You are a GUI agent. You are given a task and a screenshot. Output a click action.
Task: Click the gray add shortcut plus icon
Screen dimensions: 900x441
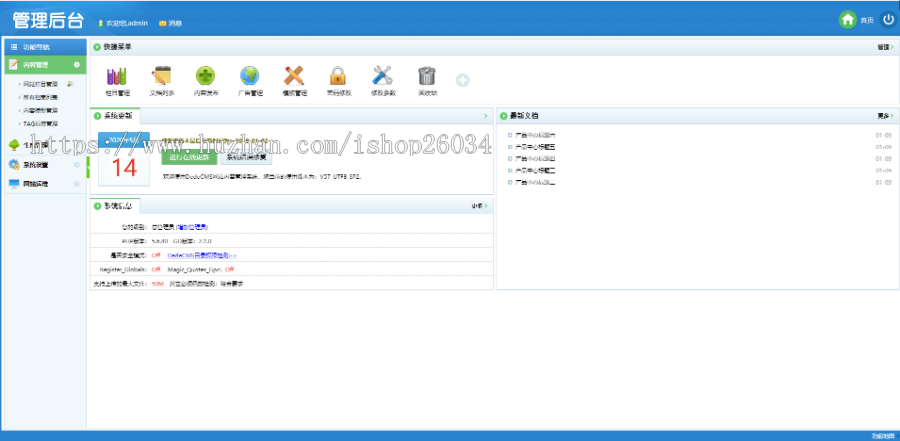point(462,80)
